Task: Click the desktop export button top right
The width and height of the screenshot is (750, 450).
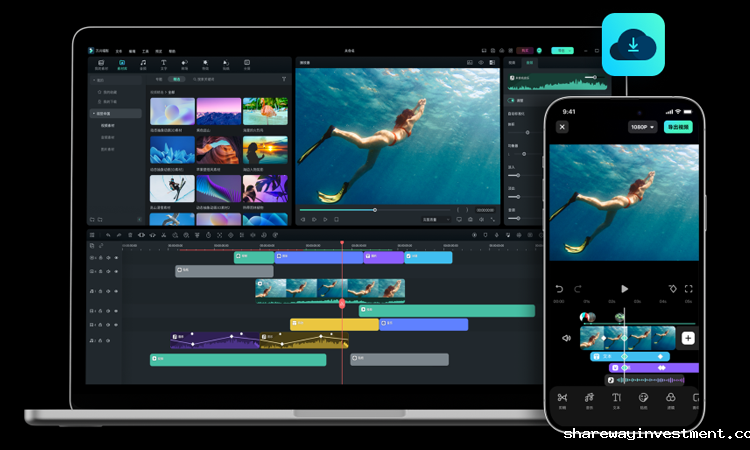Action: 563,49
